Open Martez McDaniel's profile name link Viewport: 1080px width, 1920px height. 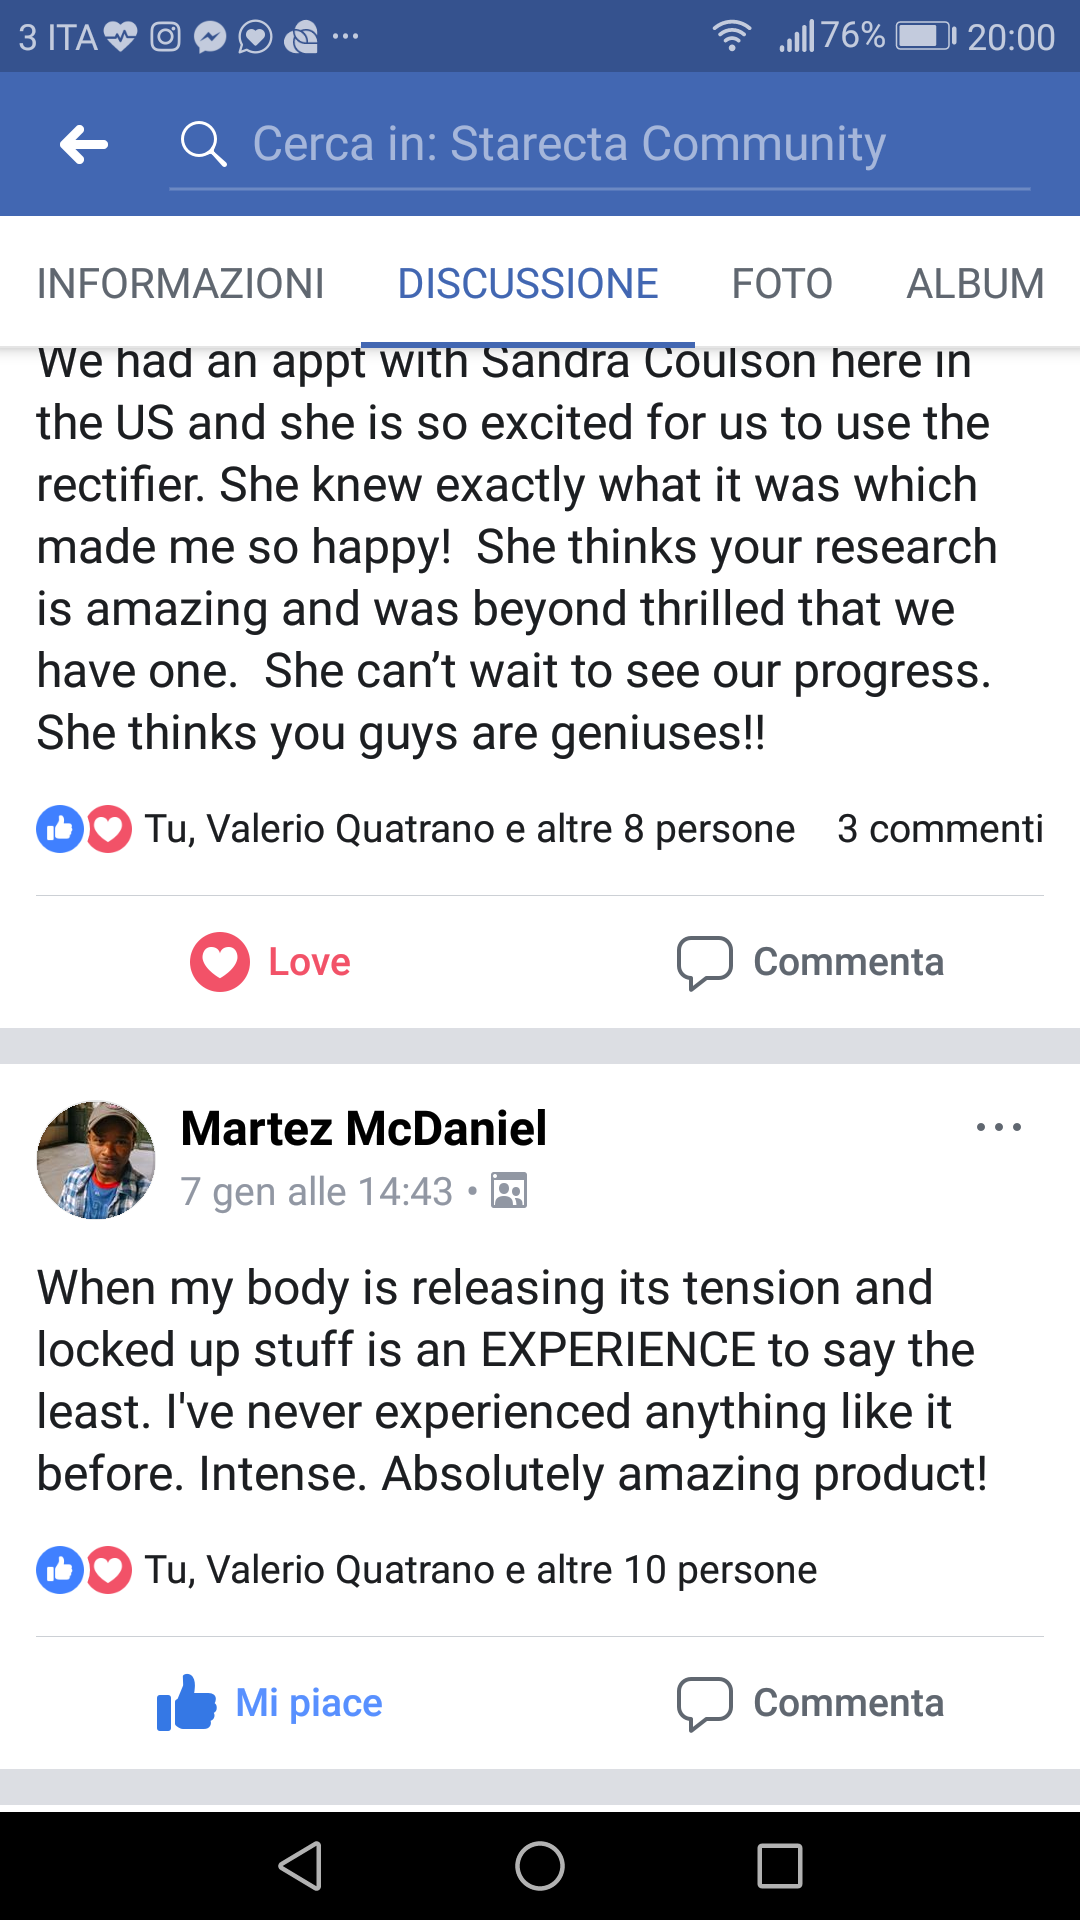point(364,1128)
